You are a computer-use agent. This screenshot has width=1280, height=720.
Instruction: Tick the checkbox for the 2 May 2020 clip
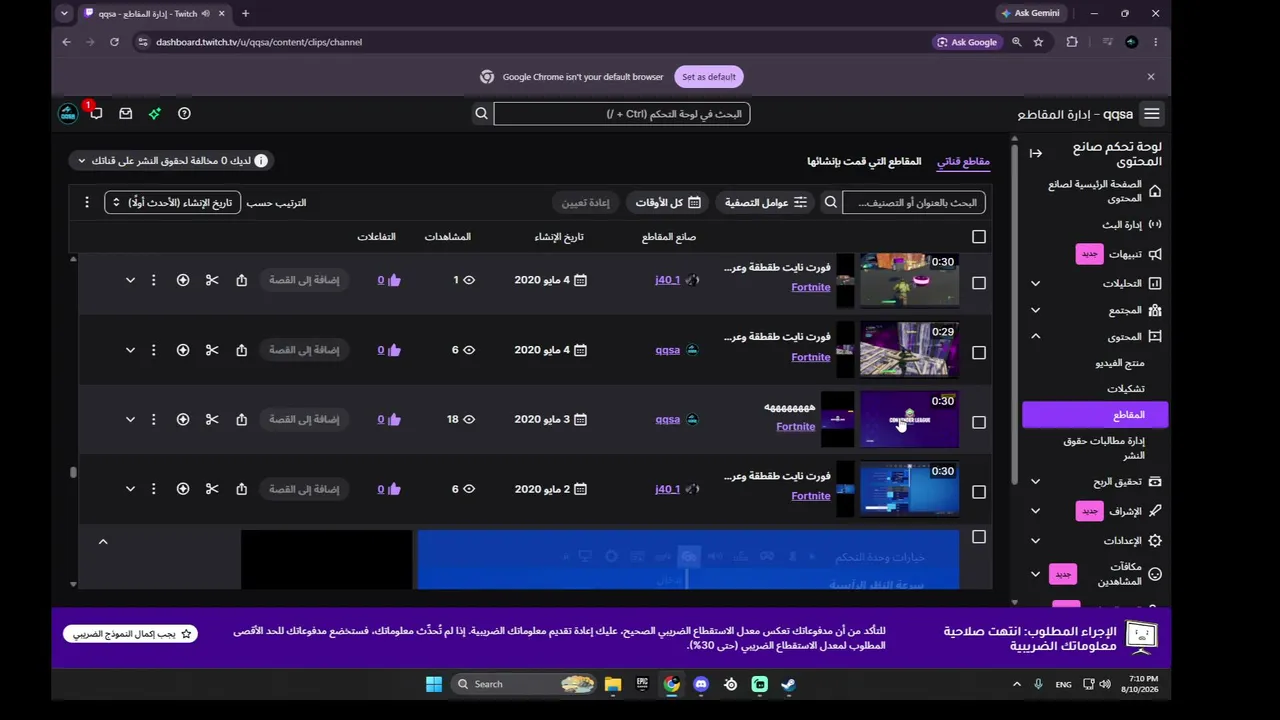[x=979, y=492]
